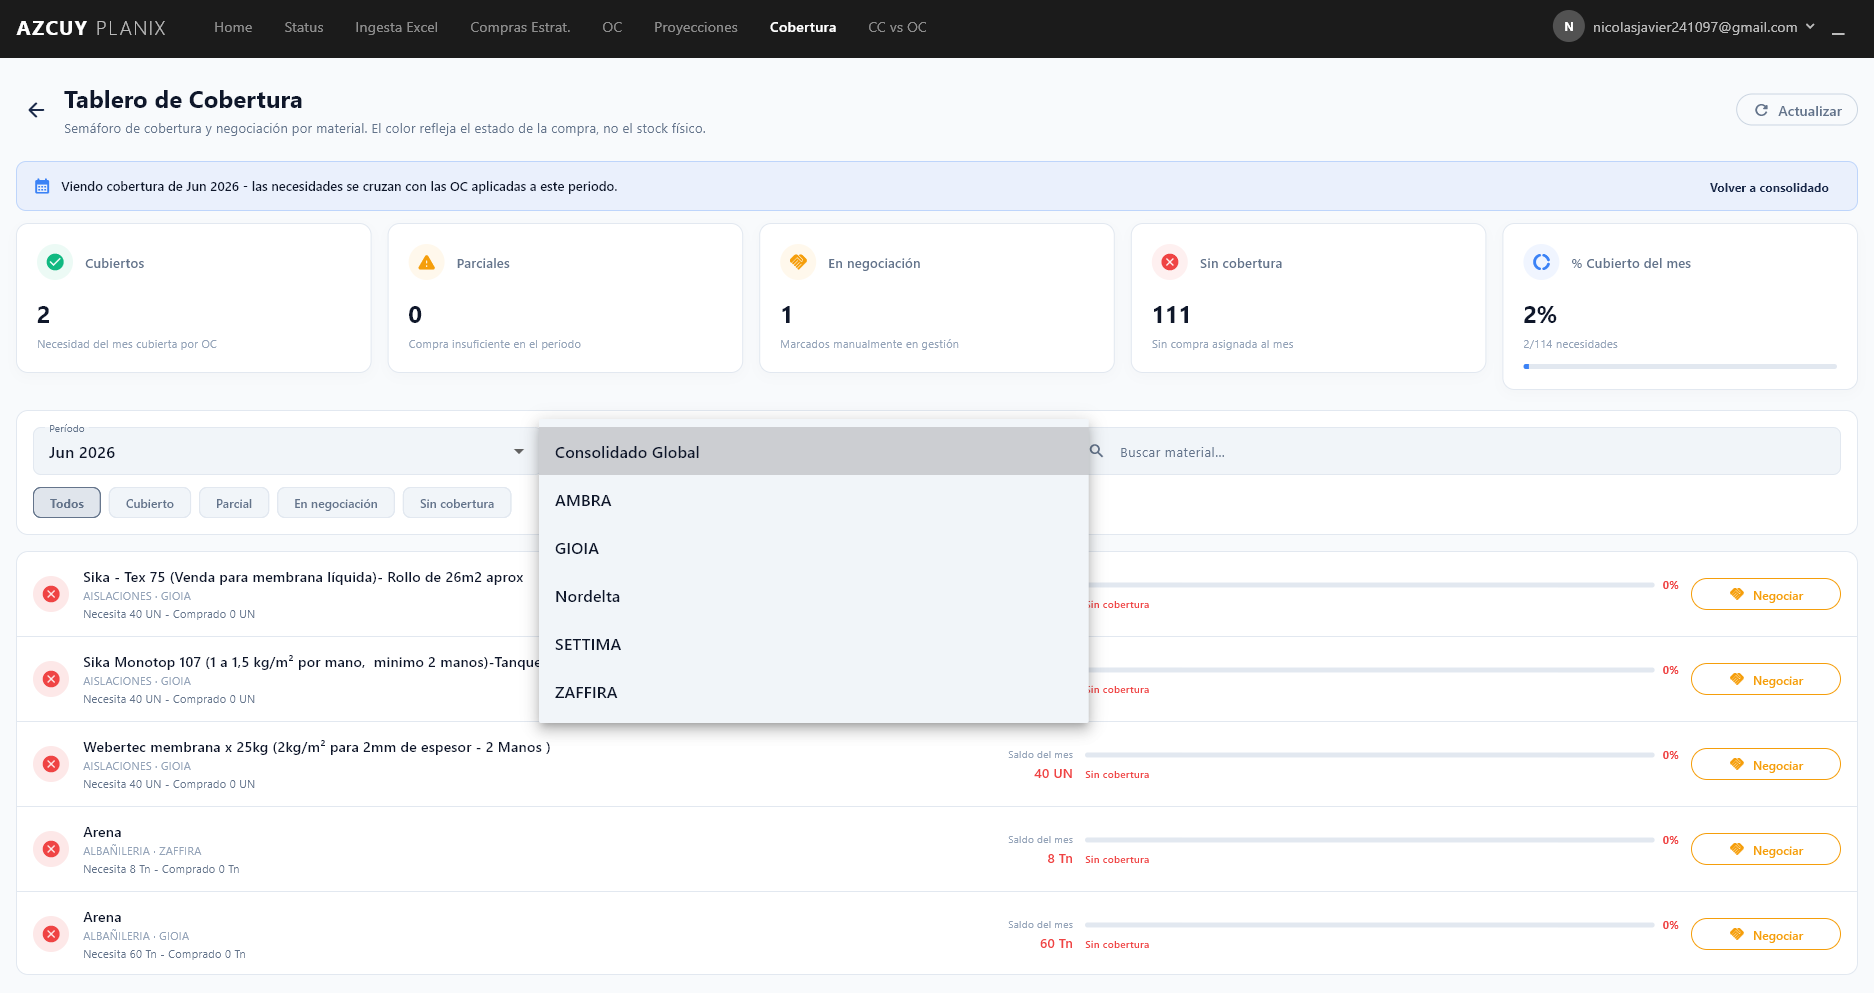Click the AZCUY PLANIX logo

(91, 28)
